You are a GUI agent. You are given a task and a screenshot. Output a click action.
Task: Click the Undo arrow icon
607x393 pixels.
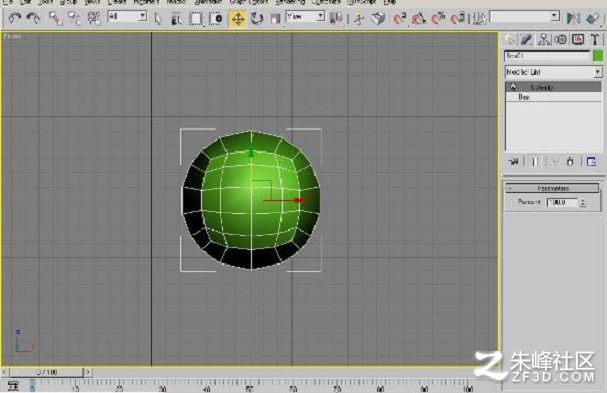15,18
